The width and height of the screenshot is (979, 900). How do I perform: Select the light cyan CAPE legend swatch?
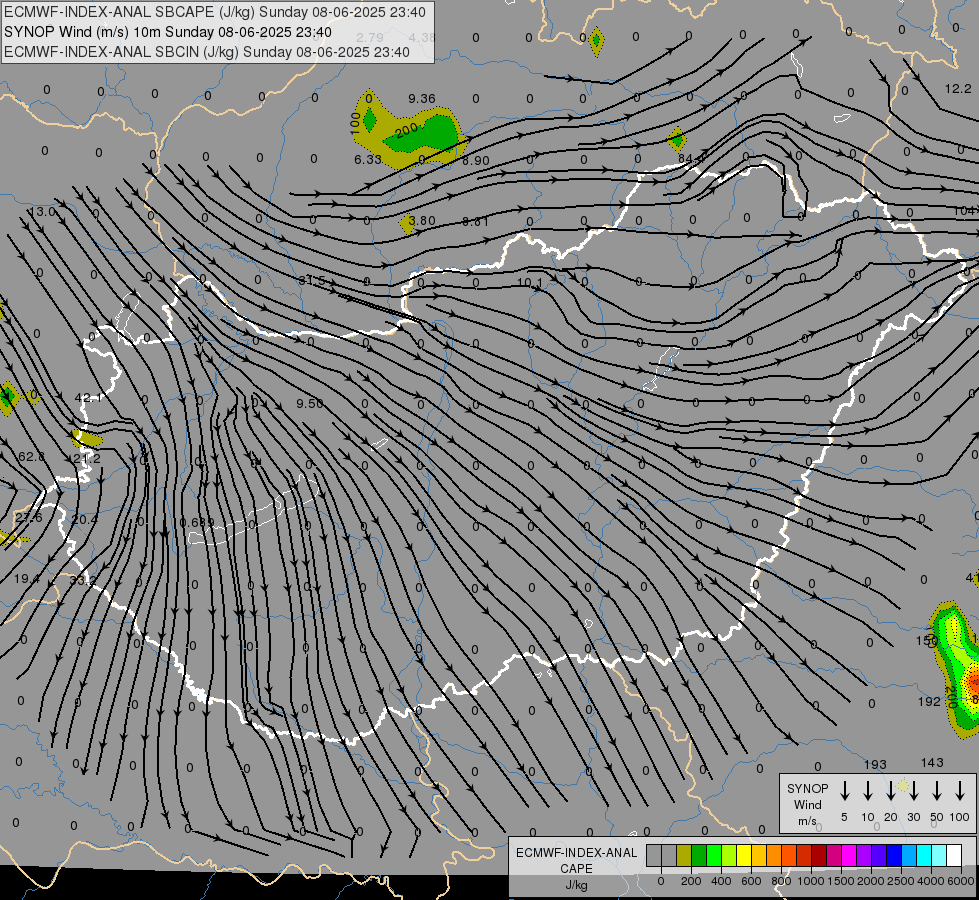pos(939,855)
